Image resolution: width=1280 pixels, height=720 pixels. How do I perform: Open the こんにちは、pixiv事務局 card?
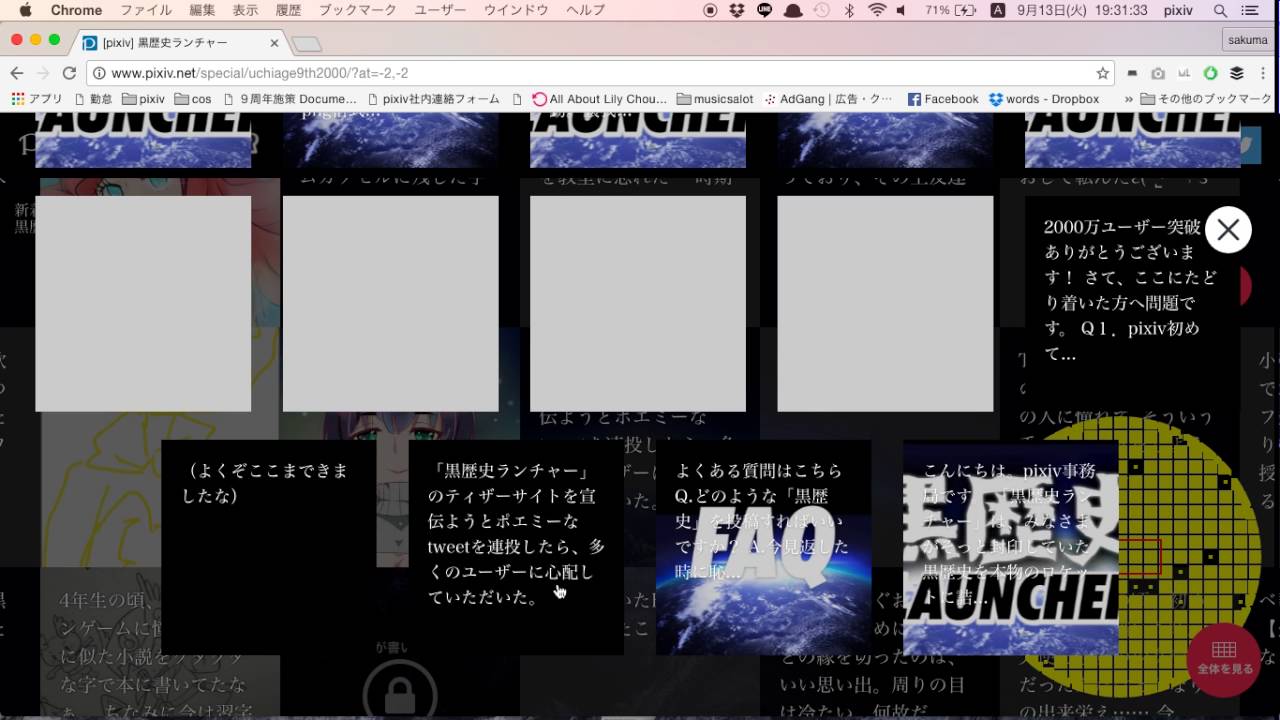point(1010,547)
